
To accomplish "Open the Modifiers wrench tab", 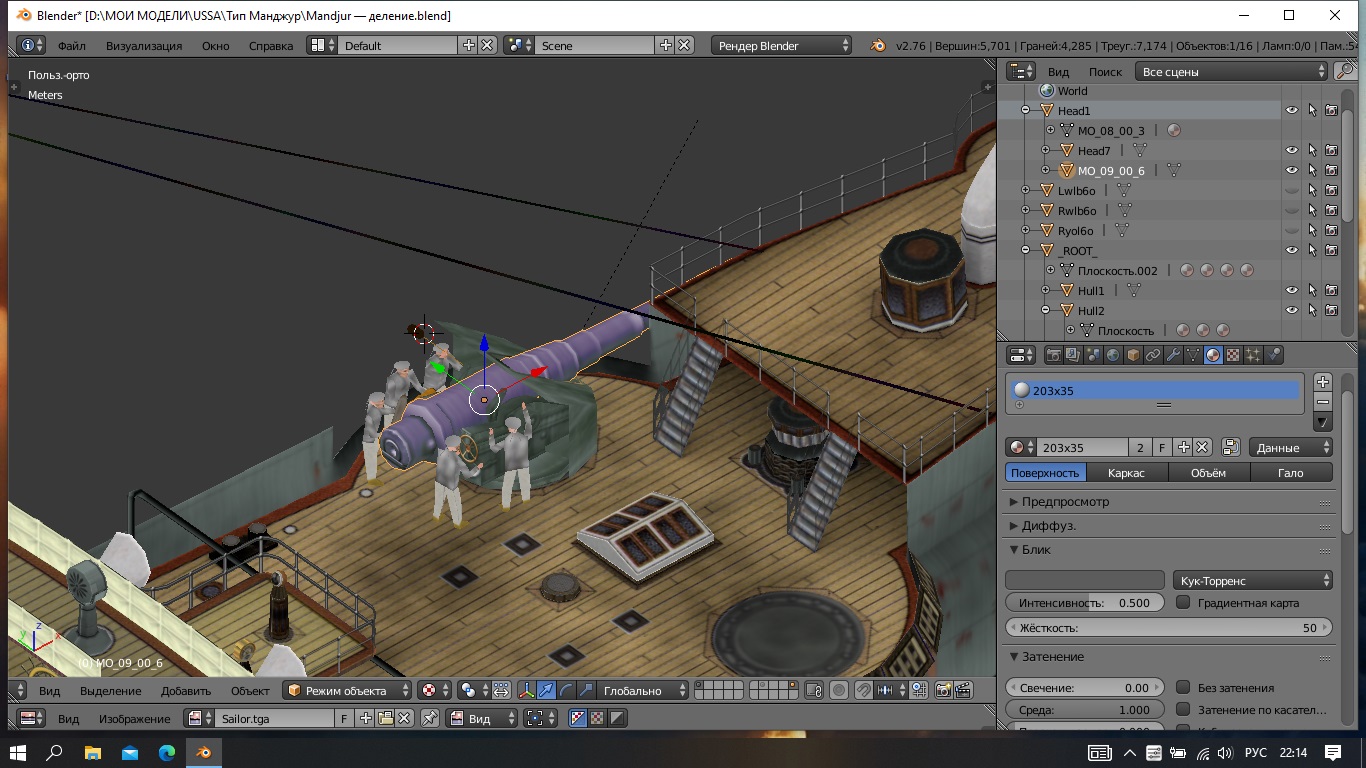I will tap(1173, 355).
